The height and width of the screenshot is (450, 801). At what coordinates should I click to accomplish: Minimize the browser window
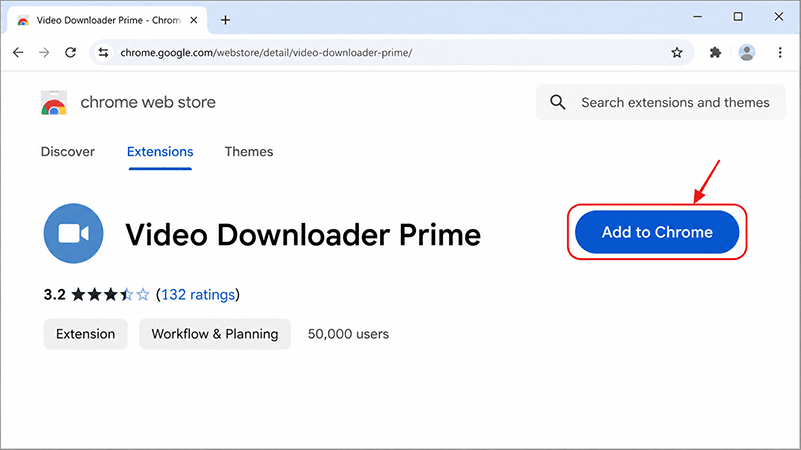point(697,17)
